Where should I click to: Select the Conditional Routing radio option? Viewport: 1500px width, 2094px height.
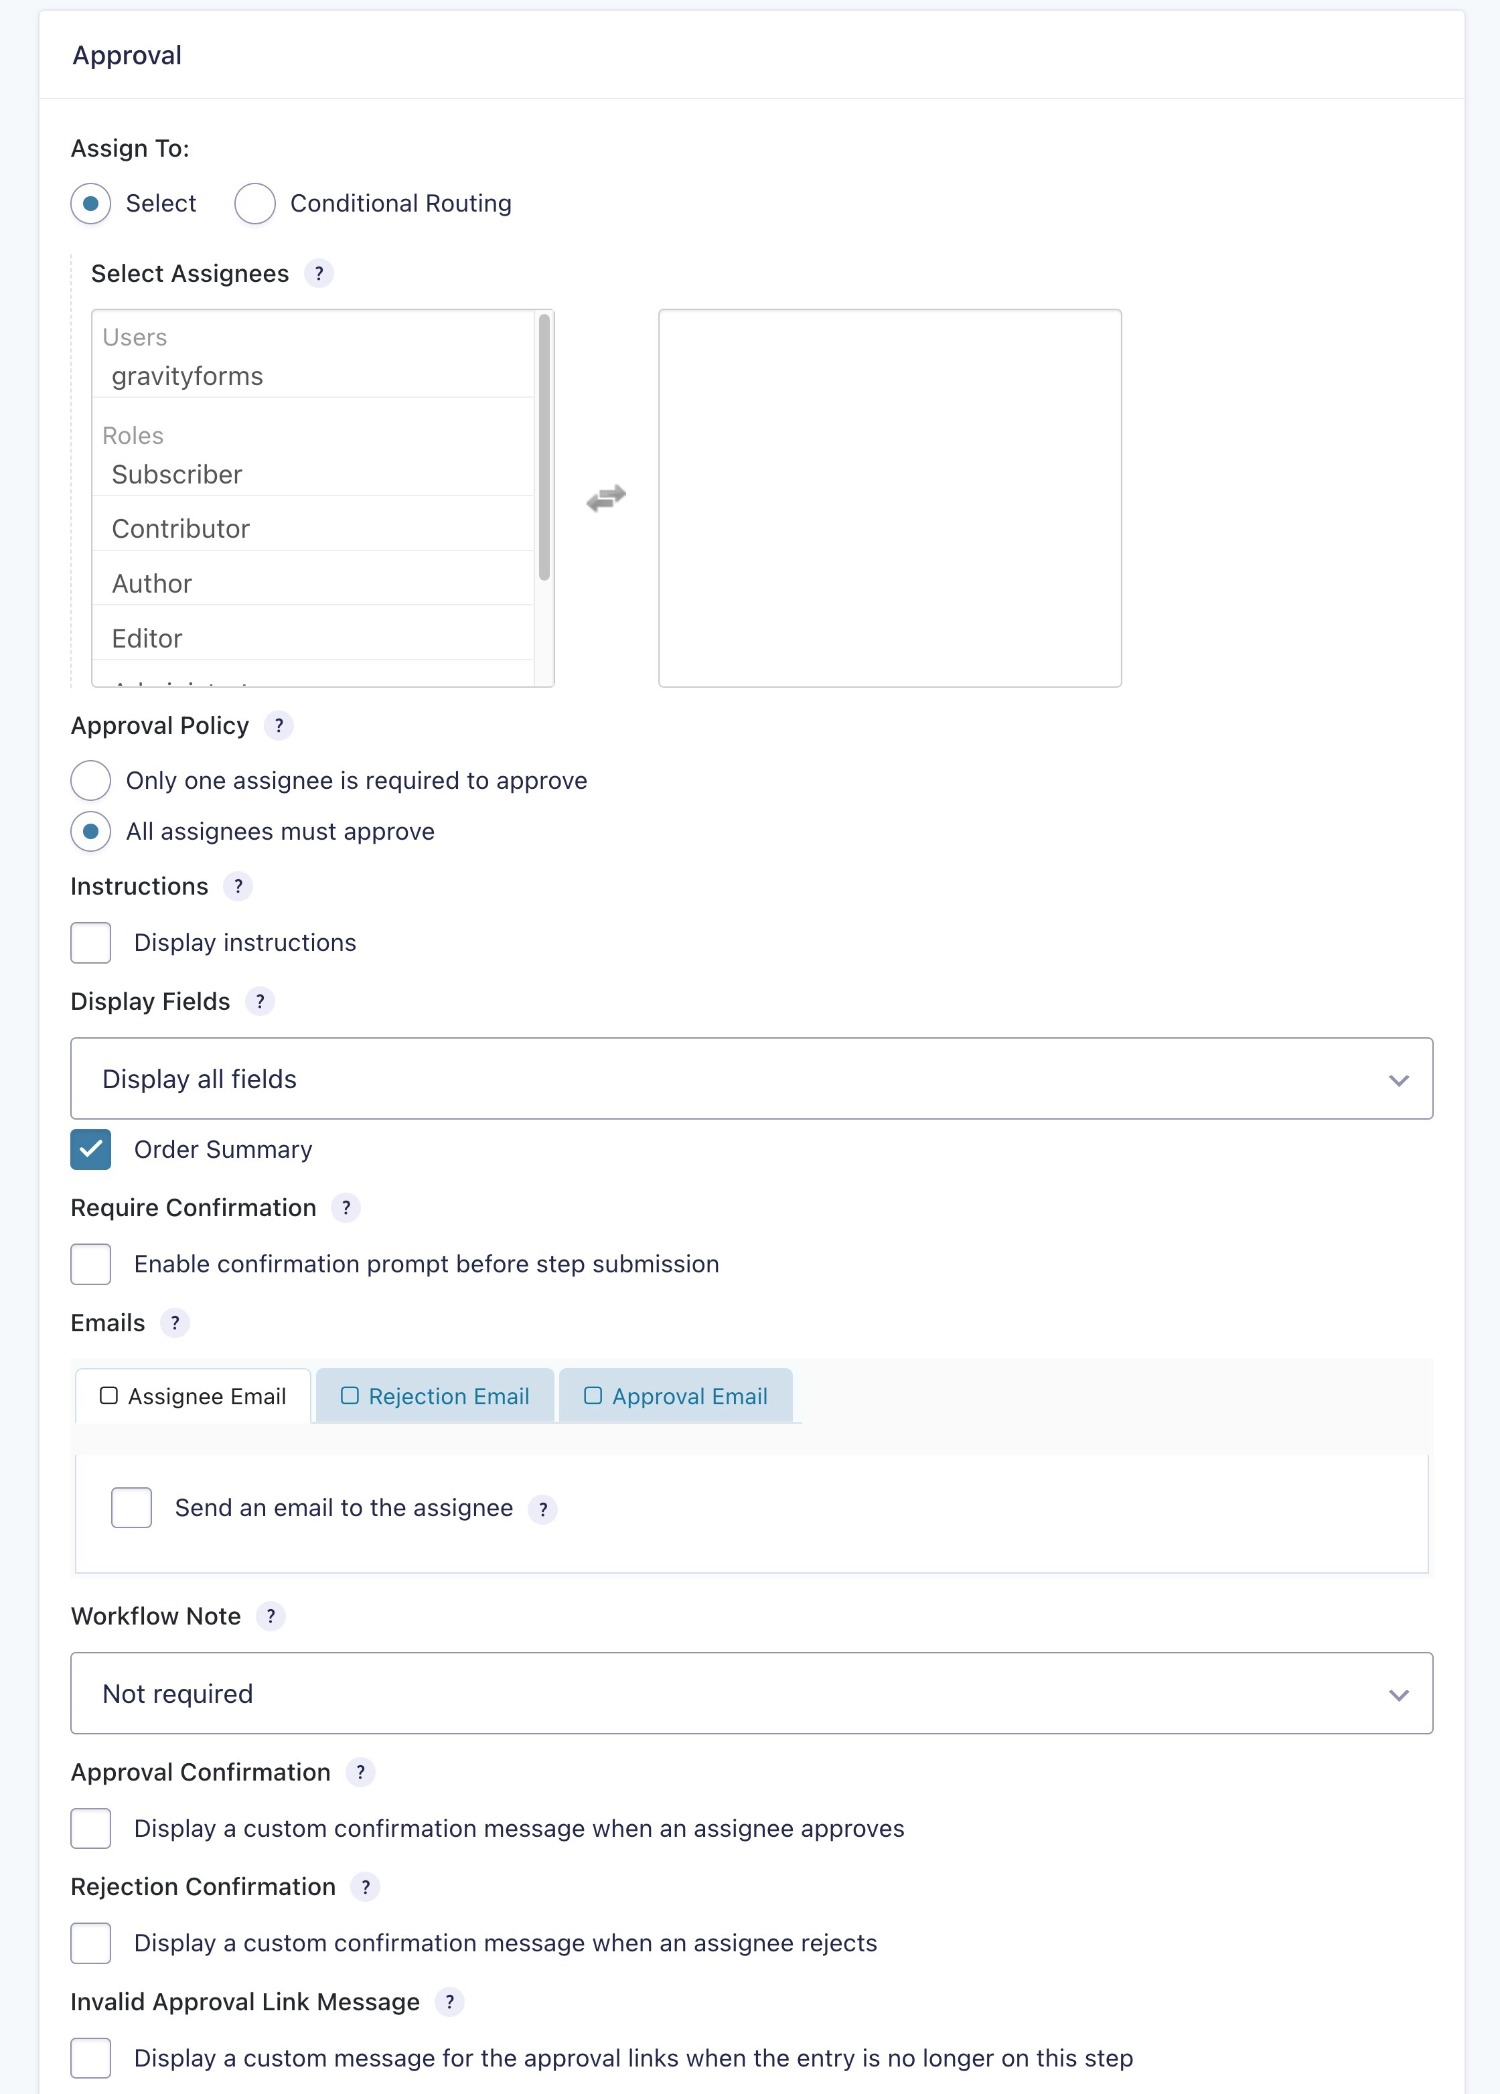(255, 204)
